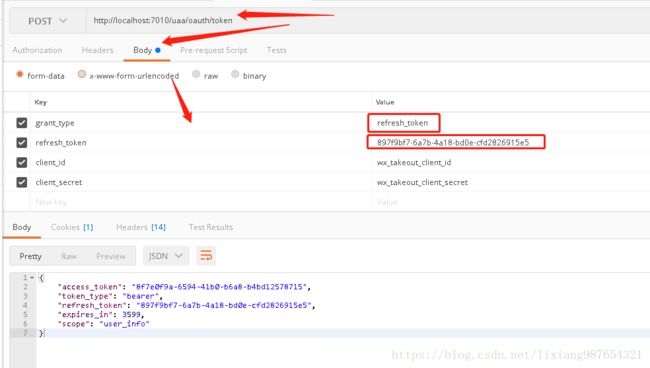Click the Key column header

coord(41,102)
